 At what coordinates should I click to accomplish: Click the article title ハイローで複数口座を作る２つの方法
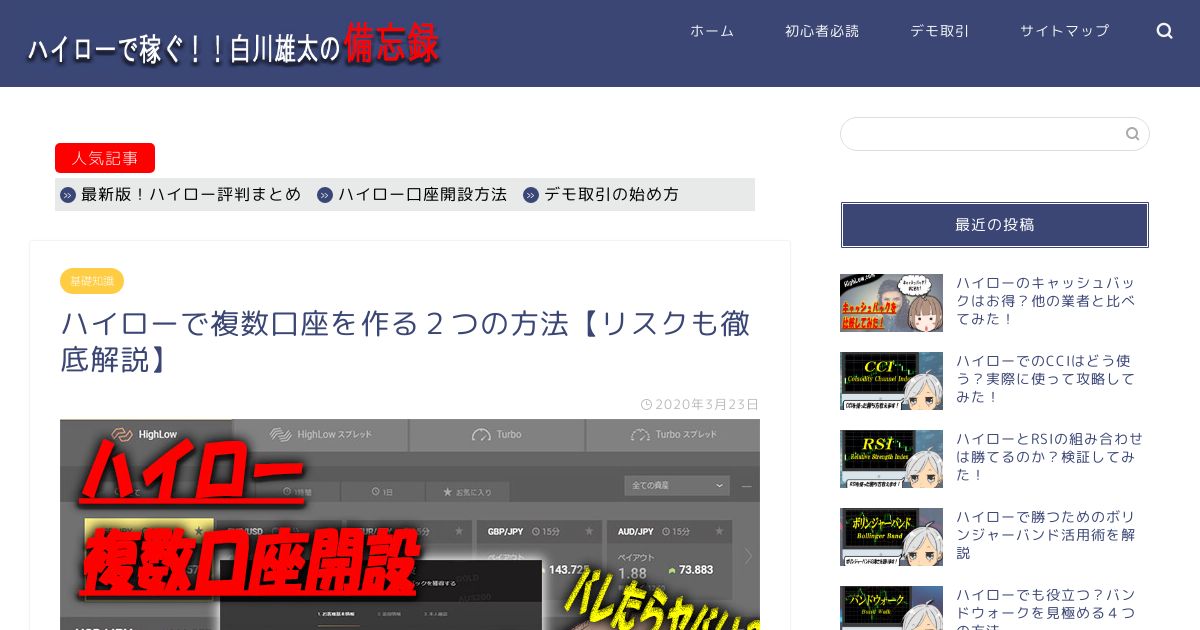[406, 341]
